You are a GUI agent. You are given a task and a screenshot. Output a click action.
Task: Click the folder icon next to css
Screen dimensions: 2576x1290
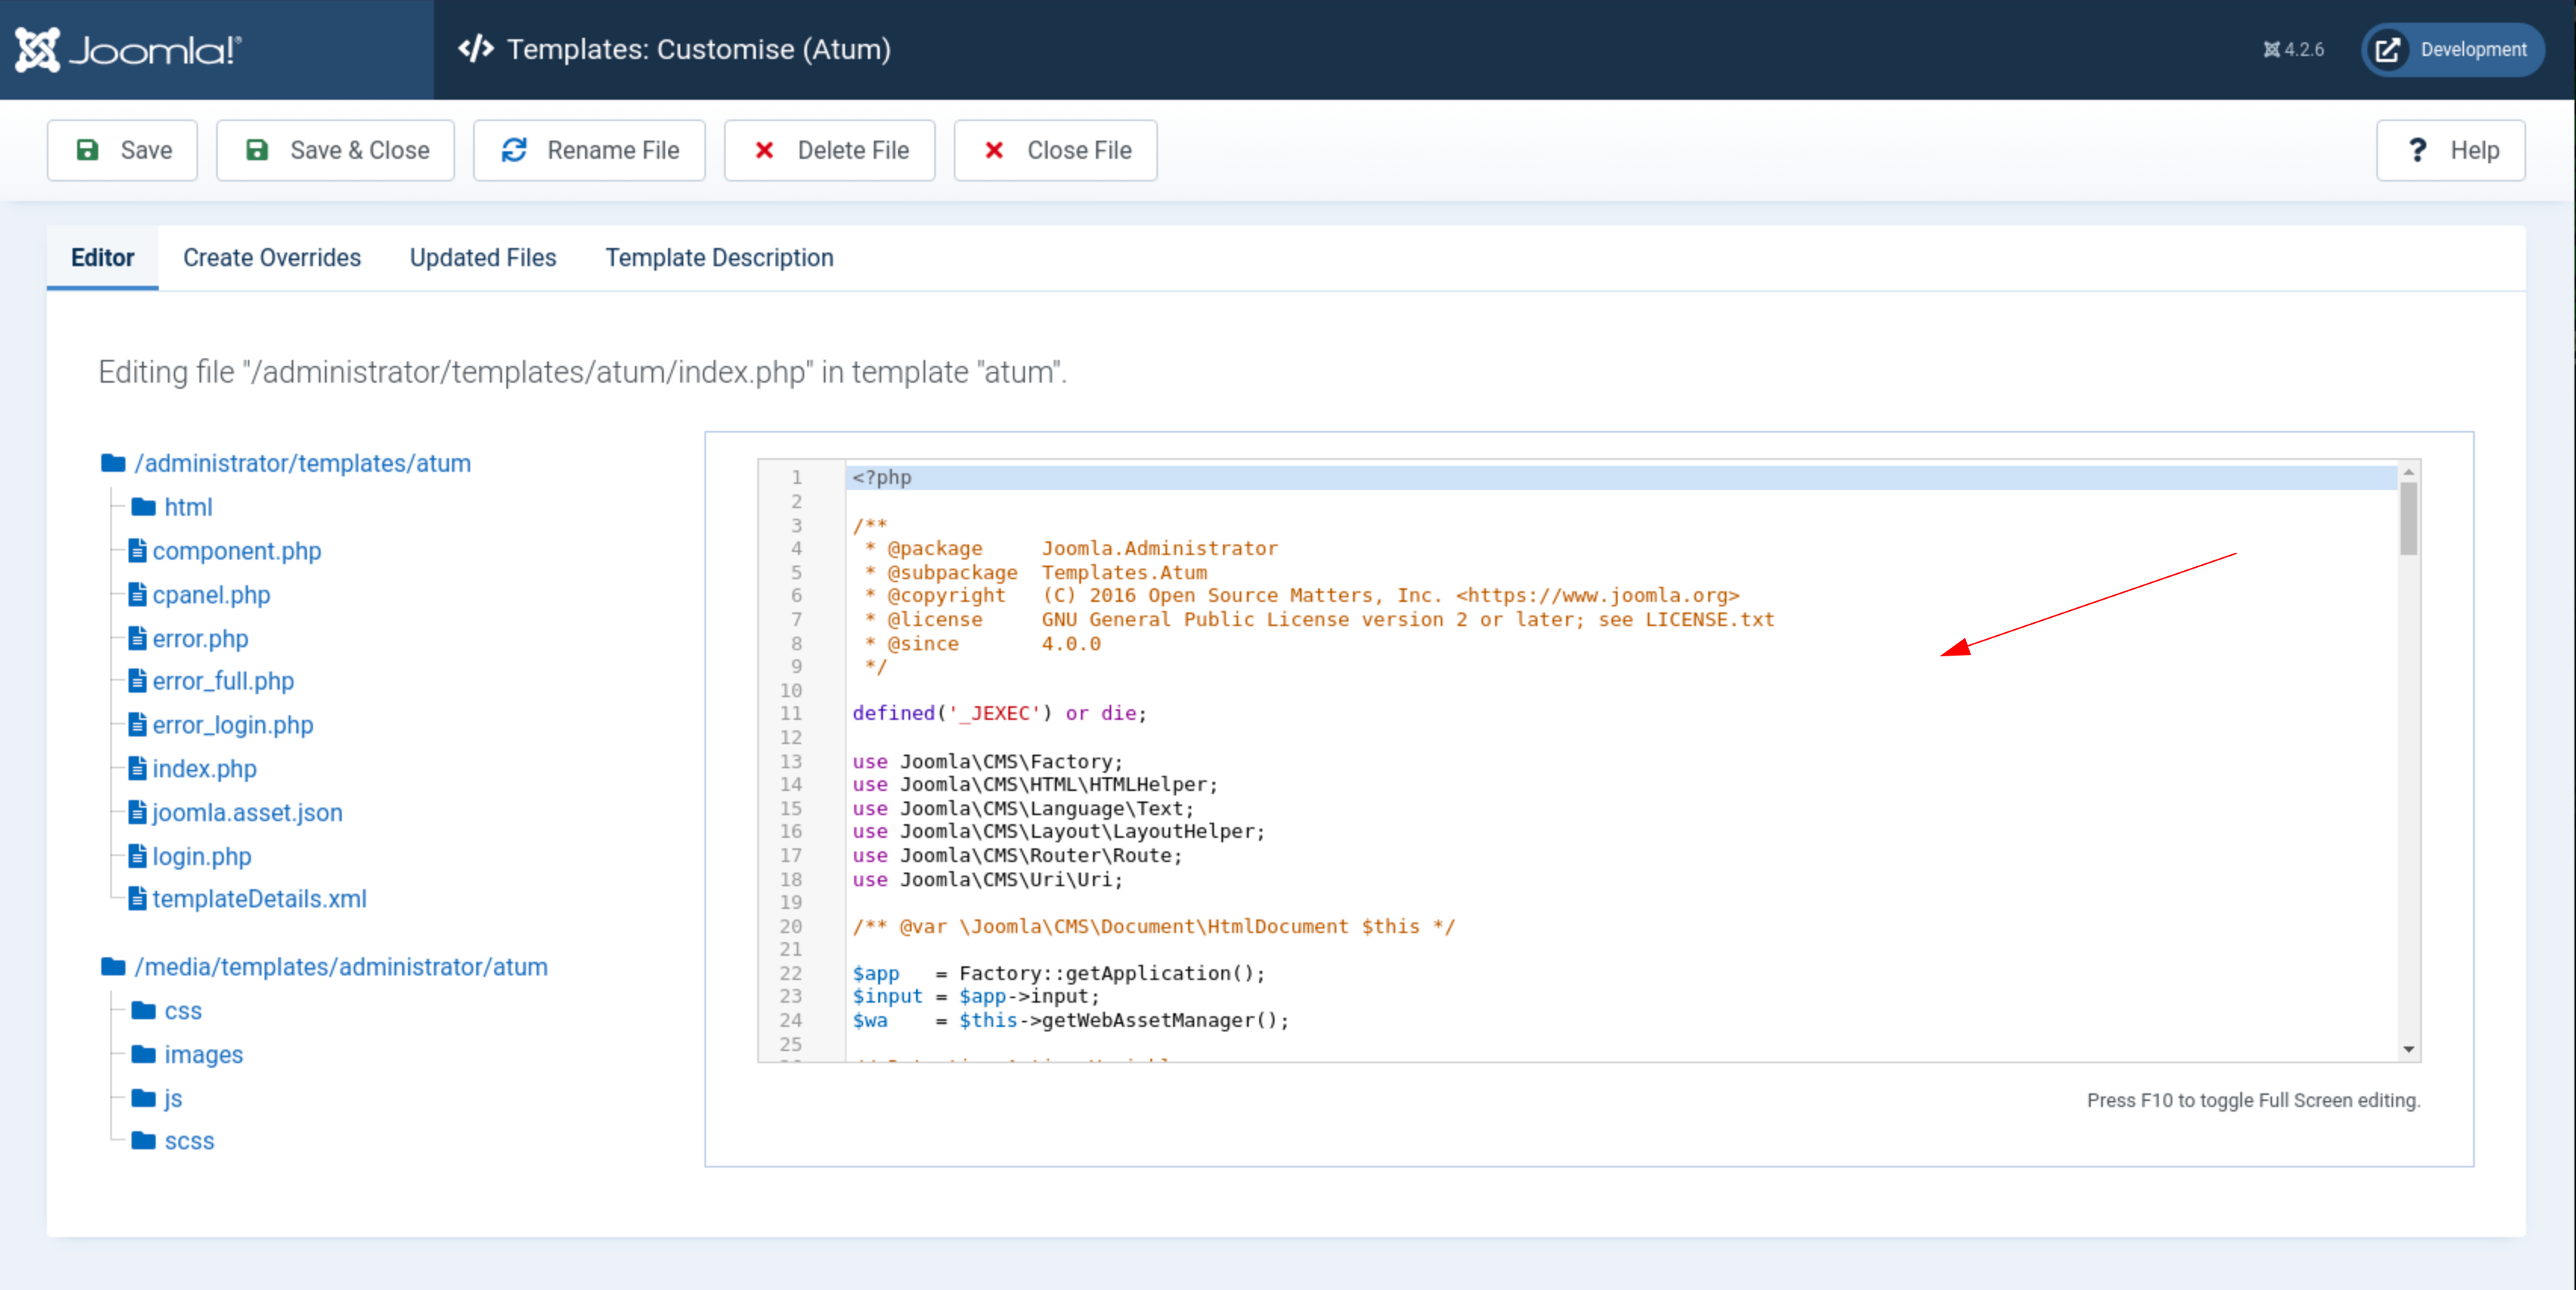click(144, 1010)
